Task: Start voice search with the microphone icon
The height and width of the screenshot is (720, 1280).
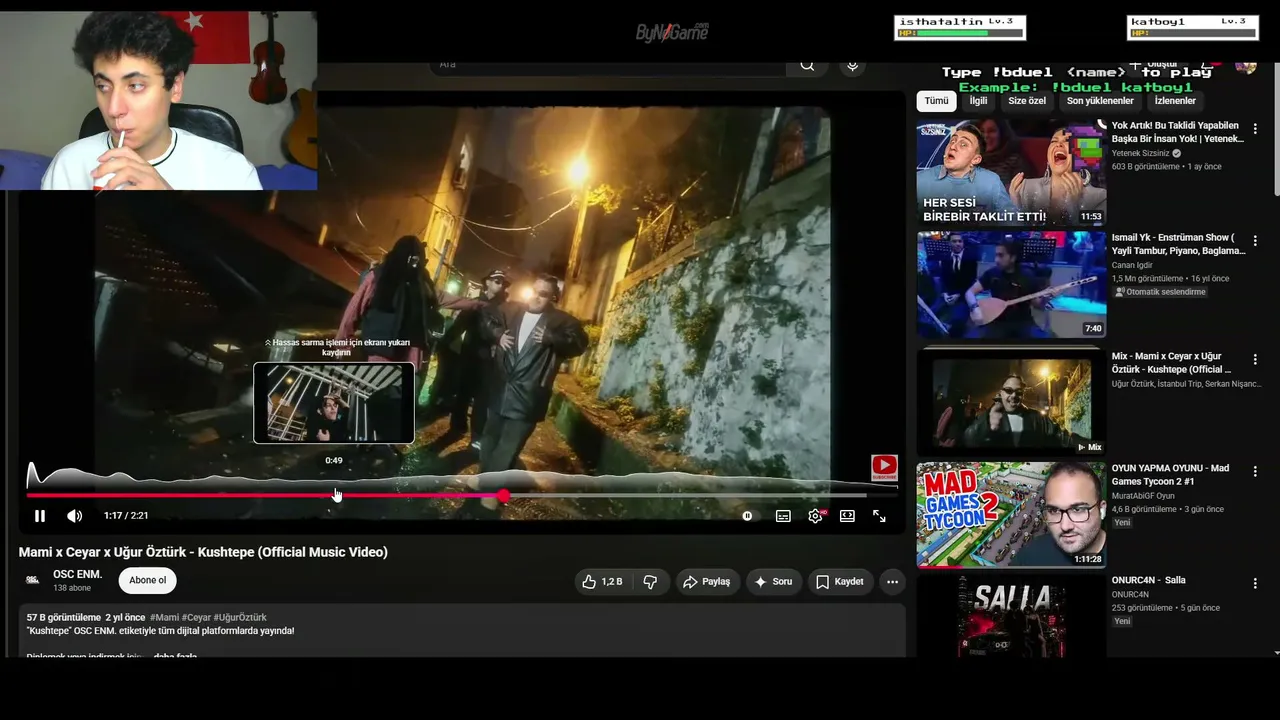Action: [x=852, y=65]
